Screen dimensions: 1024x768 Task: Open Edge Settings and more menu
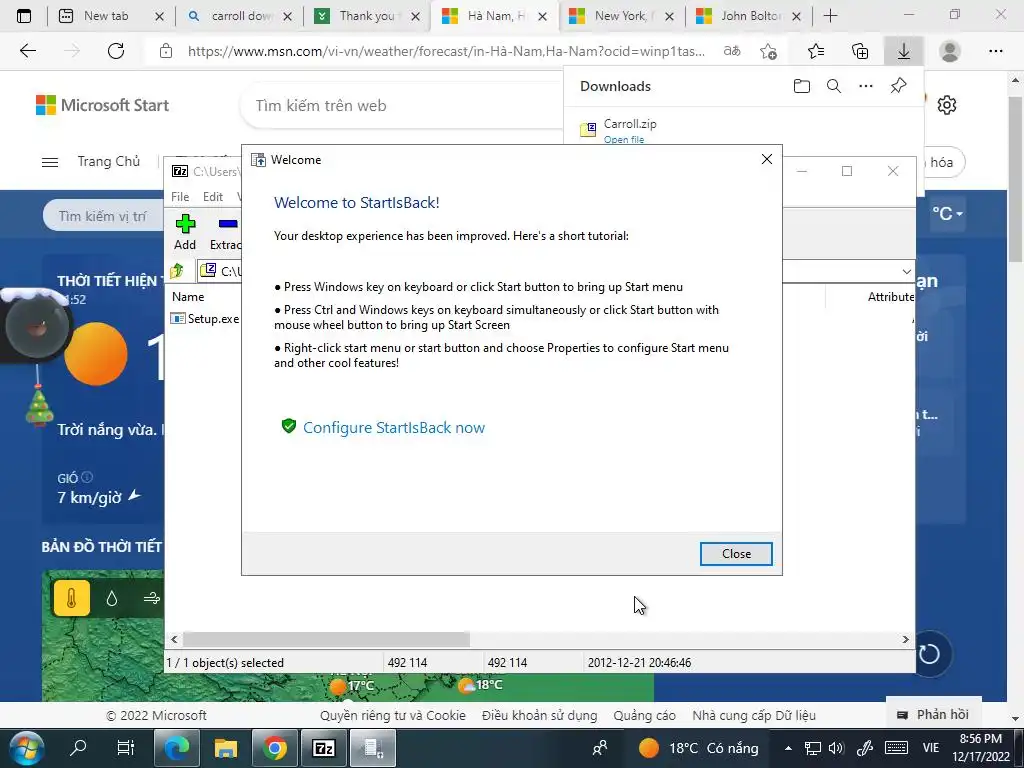[995, 51]
